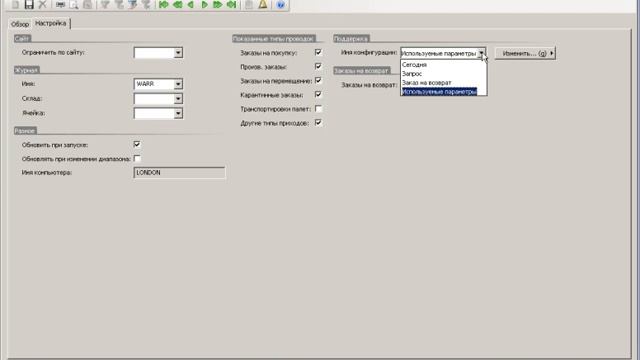Image resolution: width=640 pixels, height=360 pixels.
Task: Select Сегодня in the dropdown list
Action: [444, 64]
